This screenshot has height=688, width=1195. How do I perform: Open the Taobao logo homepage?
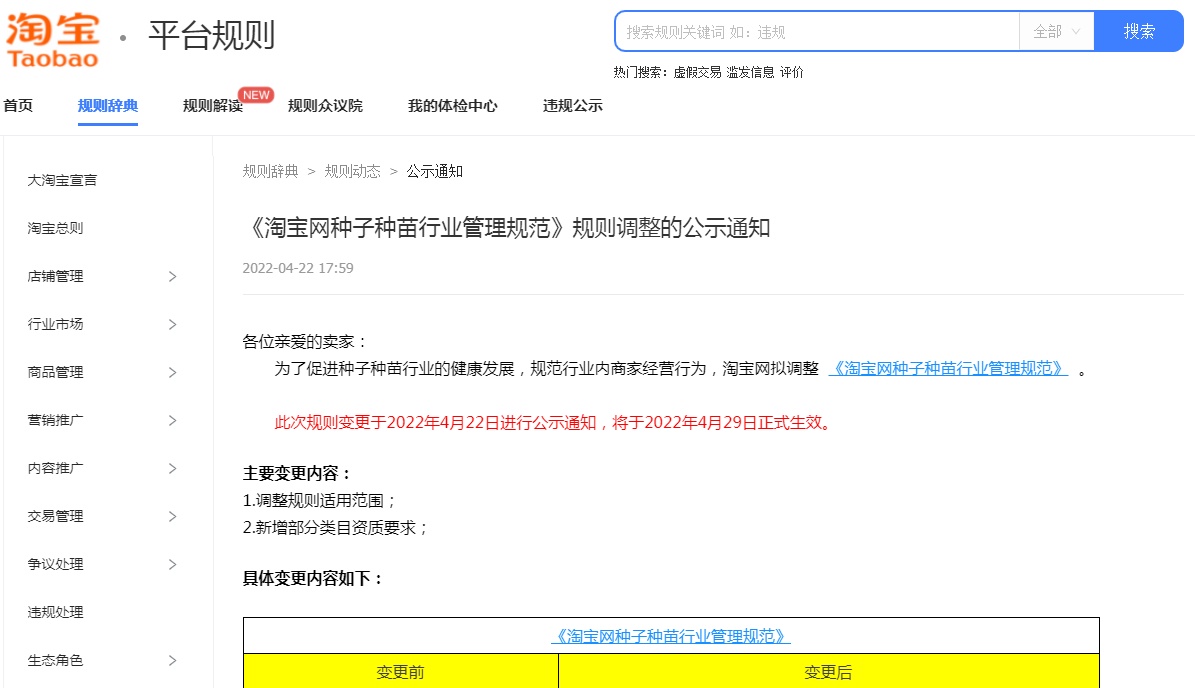pyautogui.click(x=53, y=40)
